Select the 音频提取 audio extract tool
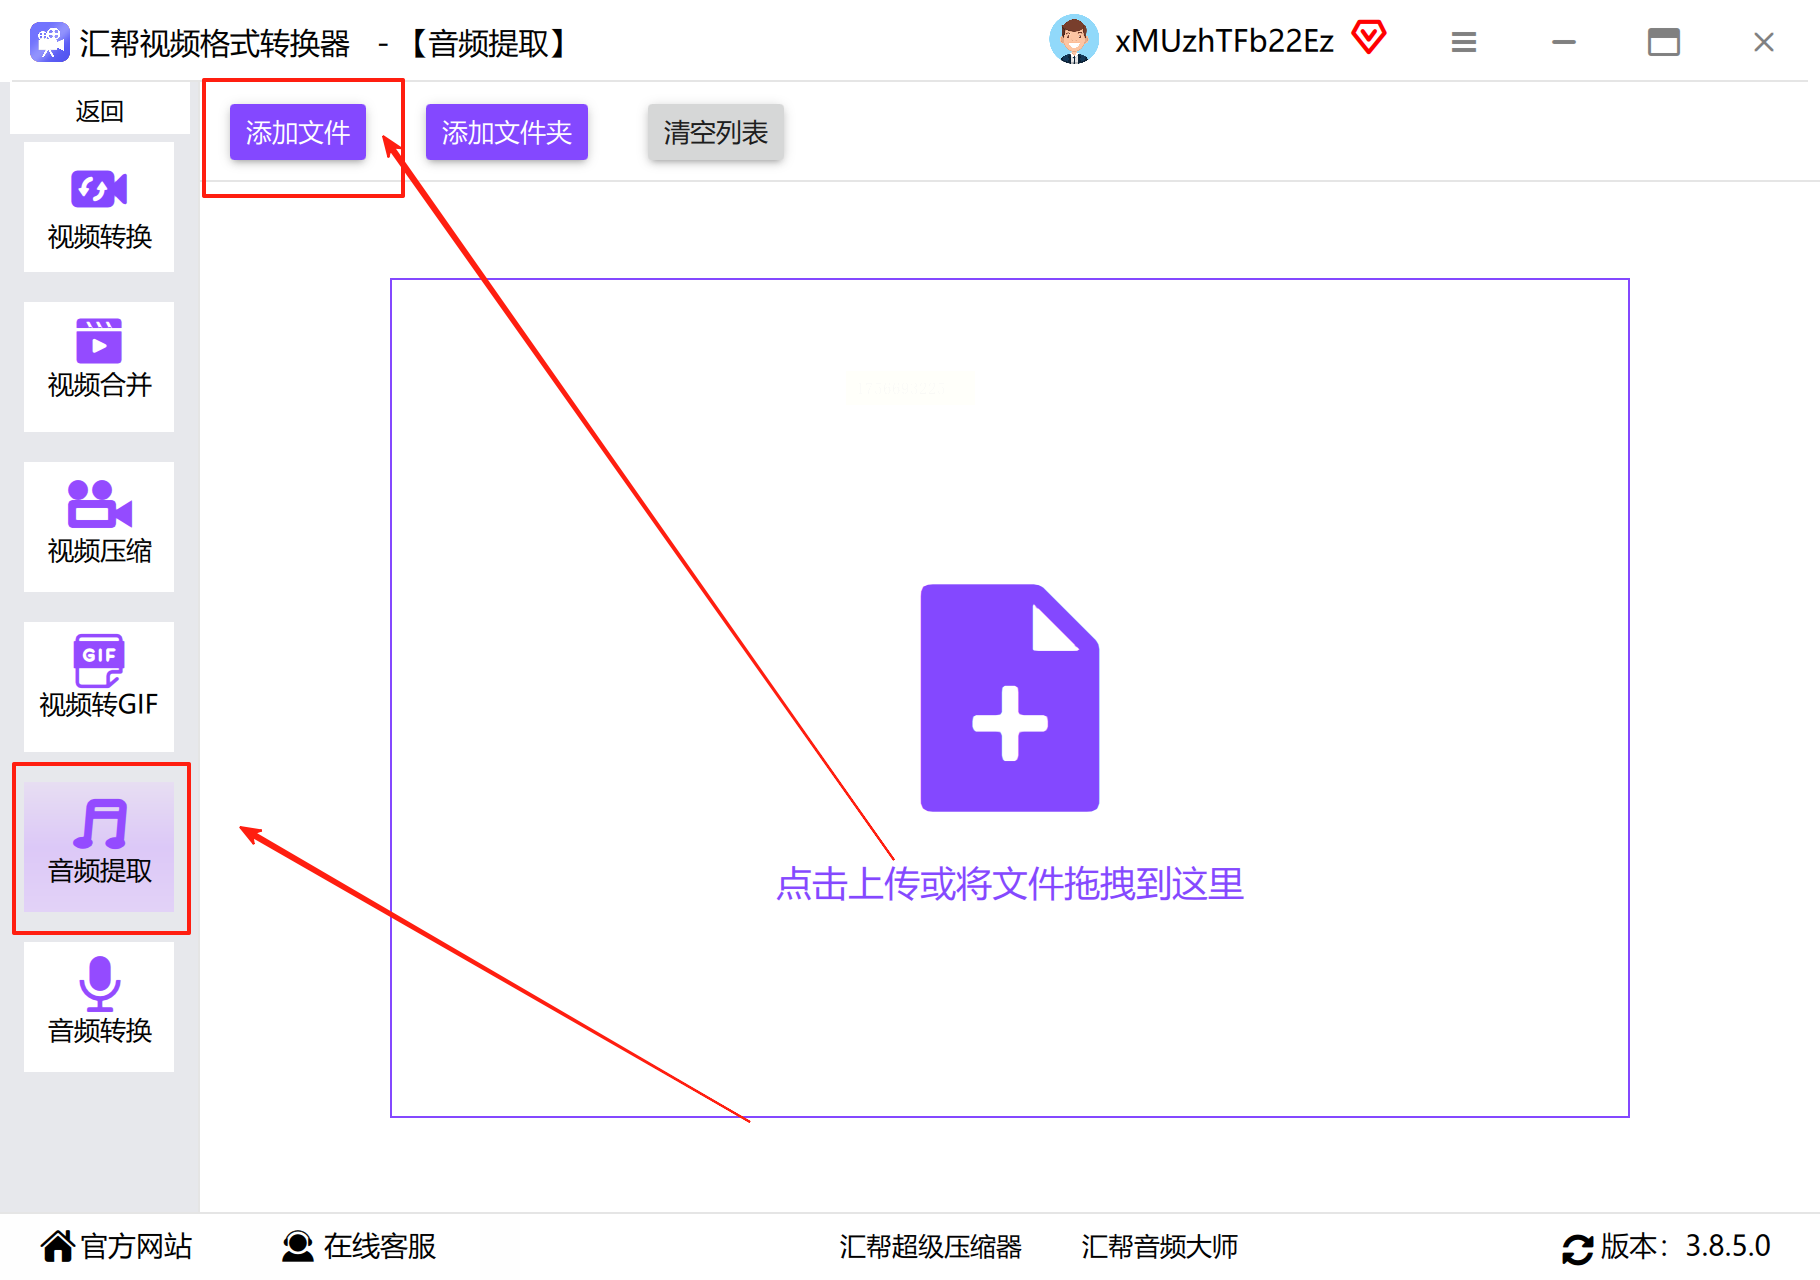Screen dimensions: 1820x1280 tap(99, 847)
